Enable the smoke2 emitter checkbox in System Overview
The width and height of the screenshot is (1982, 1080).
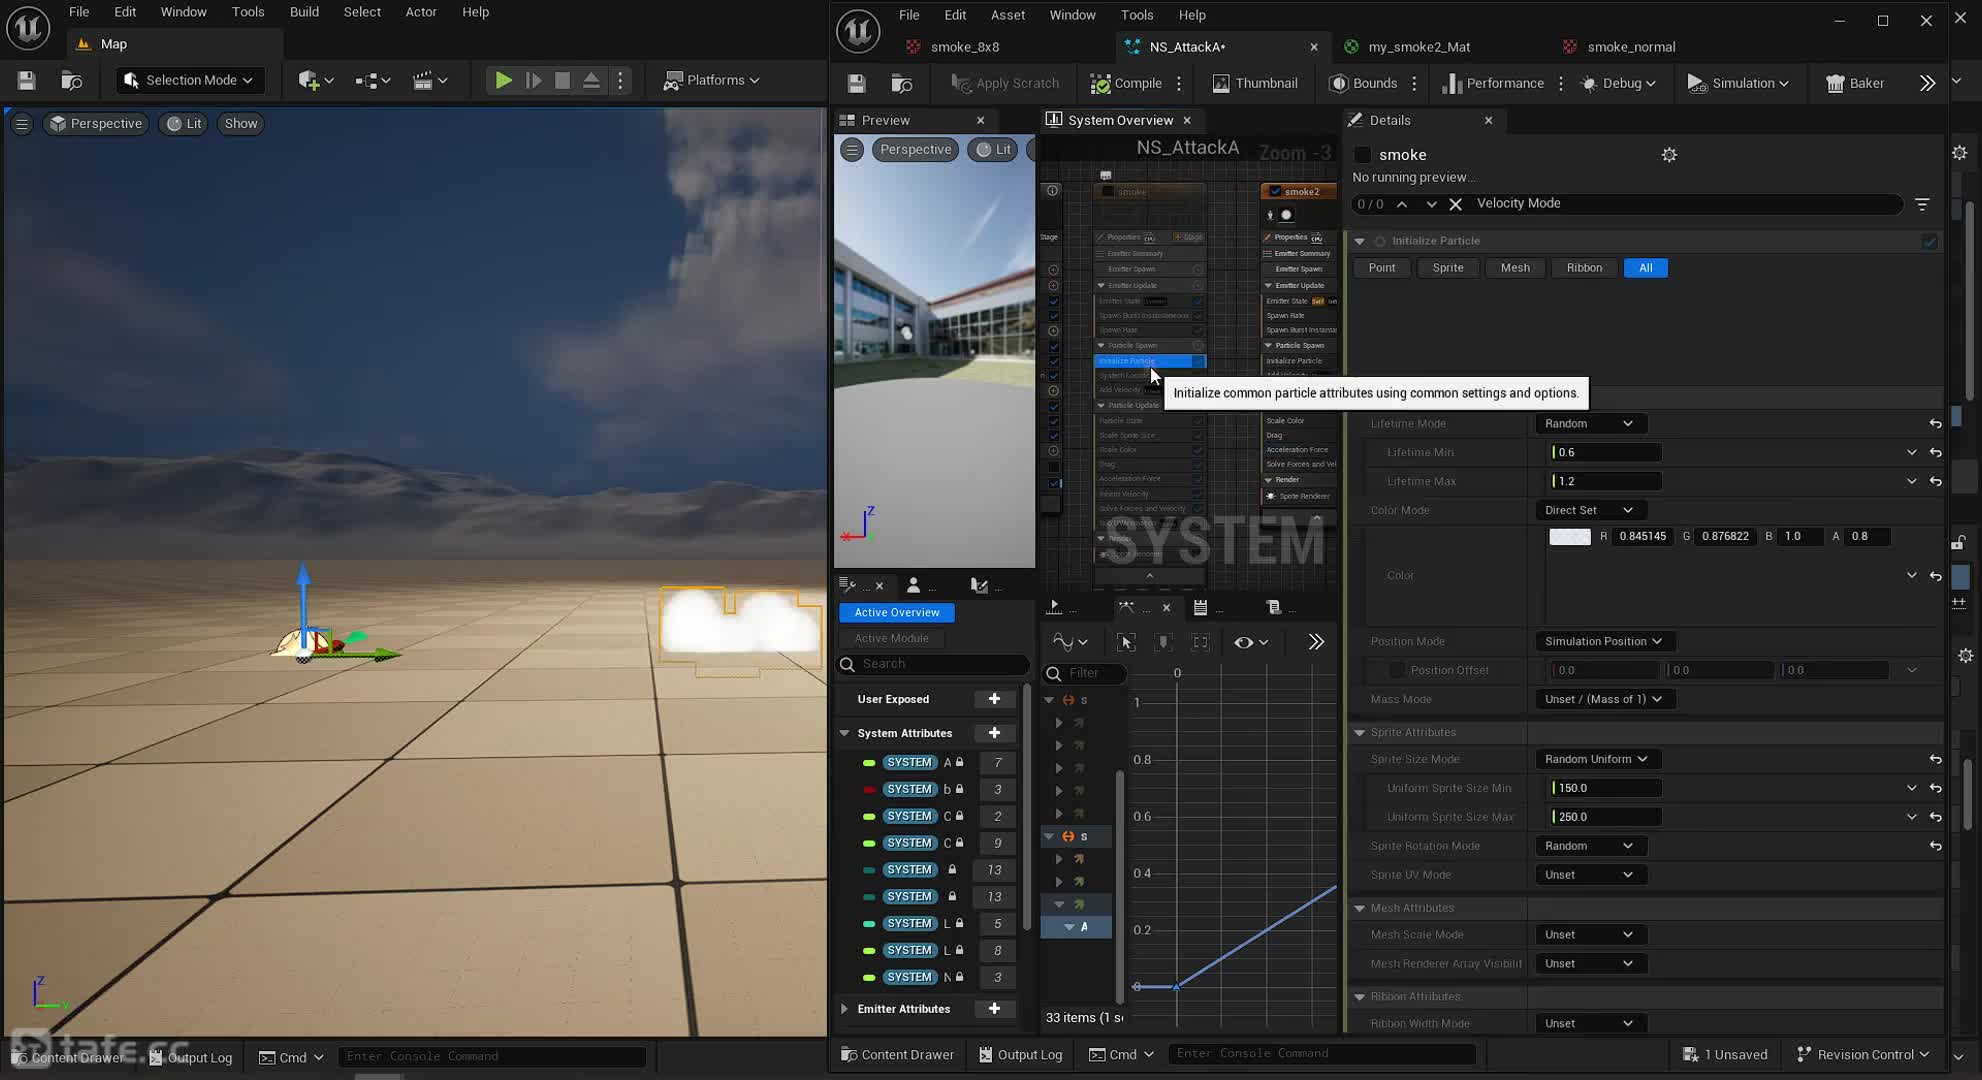(1275, 192)
